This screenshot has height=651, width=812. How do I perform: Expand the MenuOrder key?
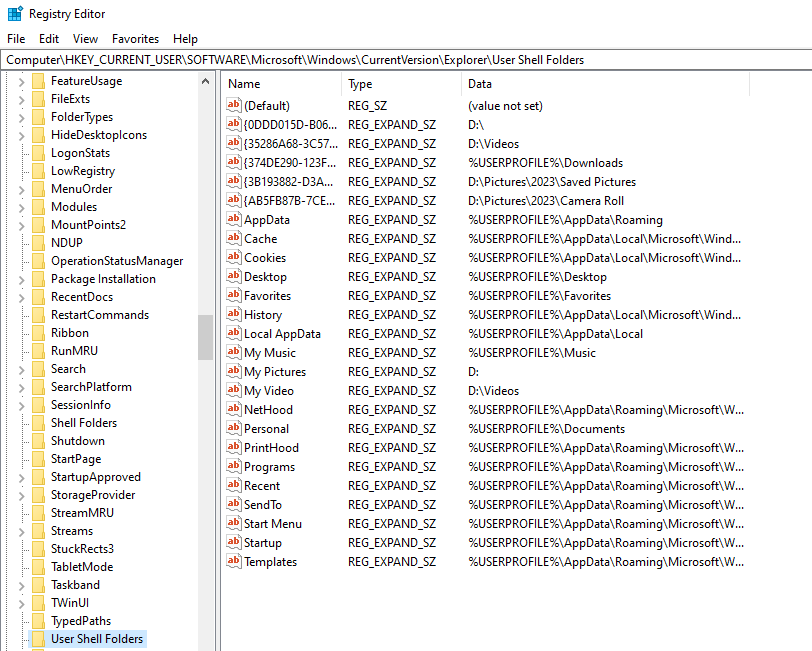(21, 190)
